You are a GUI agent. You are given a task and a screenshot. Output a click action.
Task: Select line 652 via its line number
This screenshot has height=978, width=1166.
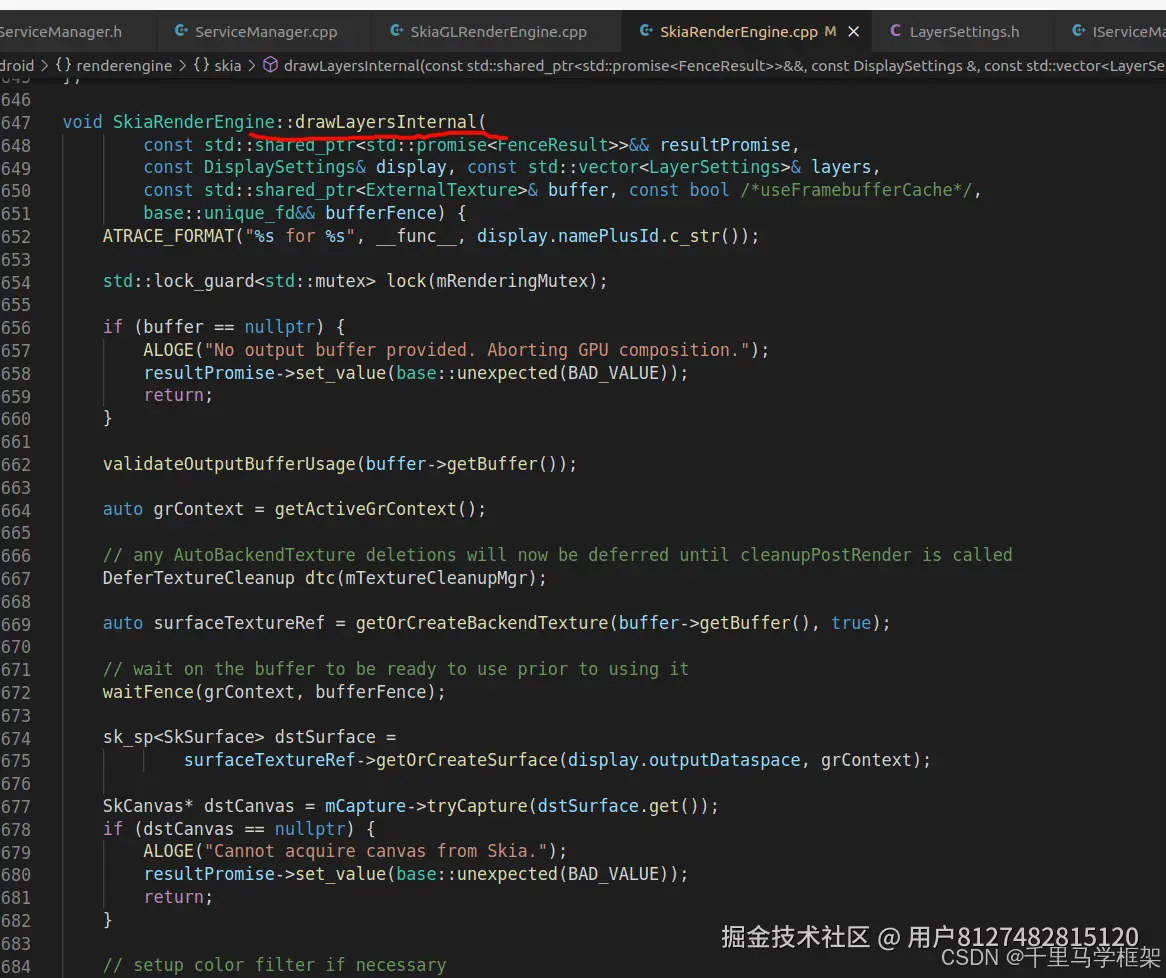coord(16,237)
